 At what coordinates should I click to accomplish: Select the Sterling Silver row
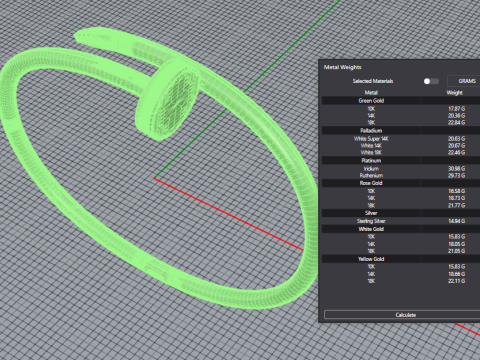(x=401, y=221)
